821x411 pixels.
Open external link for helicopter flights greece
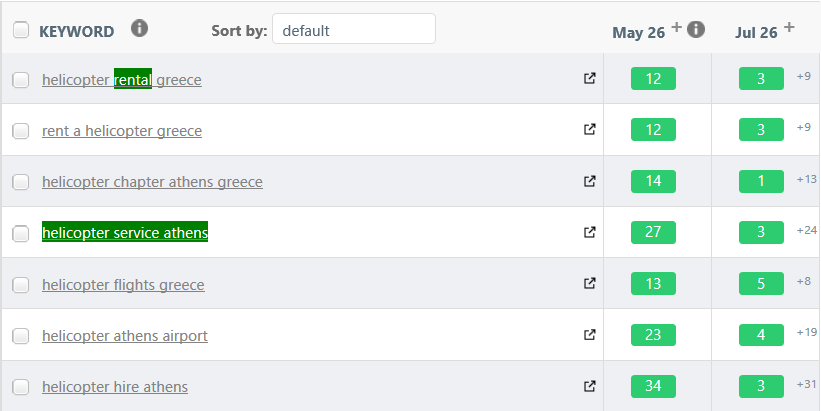click(590, 283)
